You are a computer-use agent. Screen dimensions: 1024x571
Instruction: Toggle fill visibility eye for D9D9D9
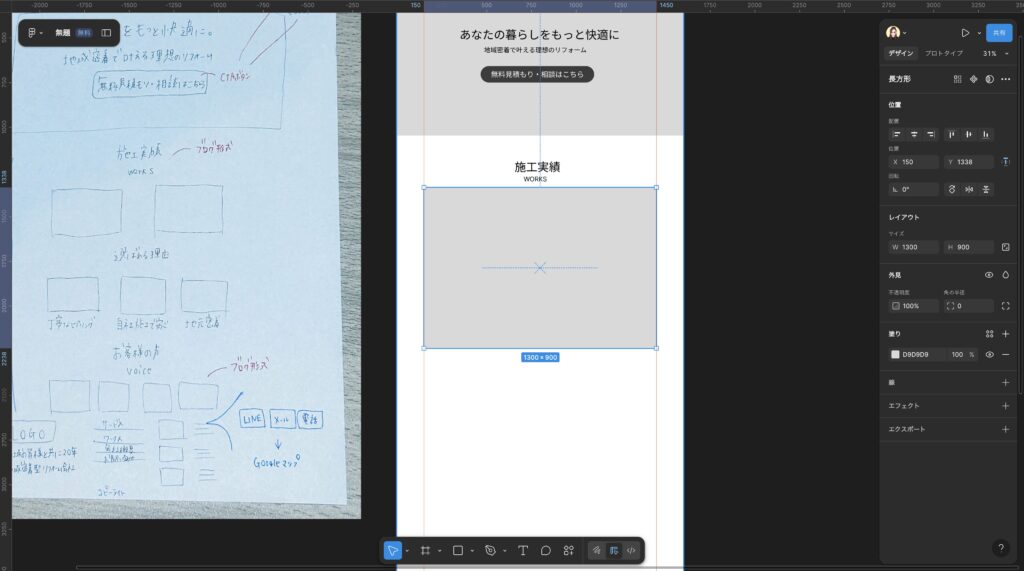pyautogui.click(x=989, y=354)
